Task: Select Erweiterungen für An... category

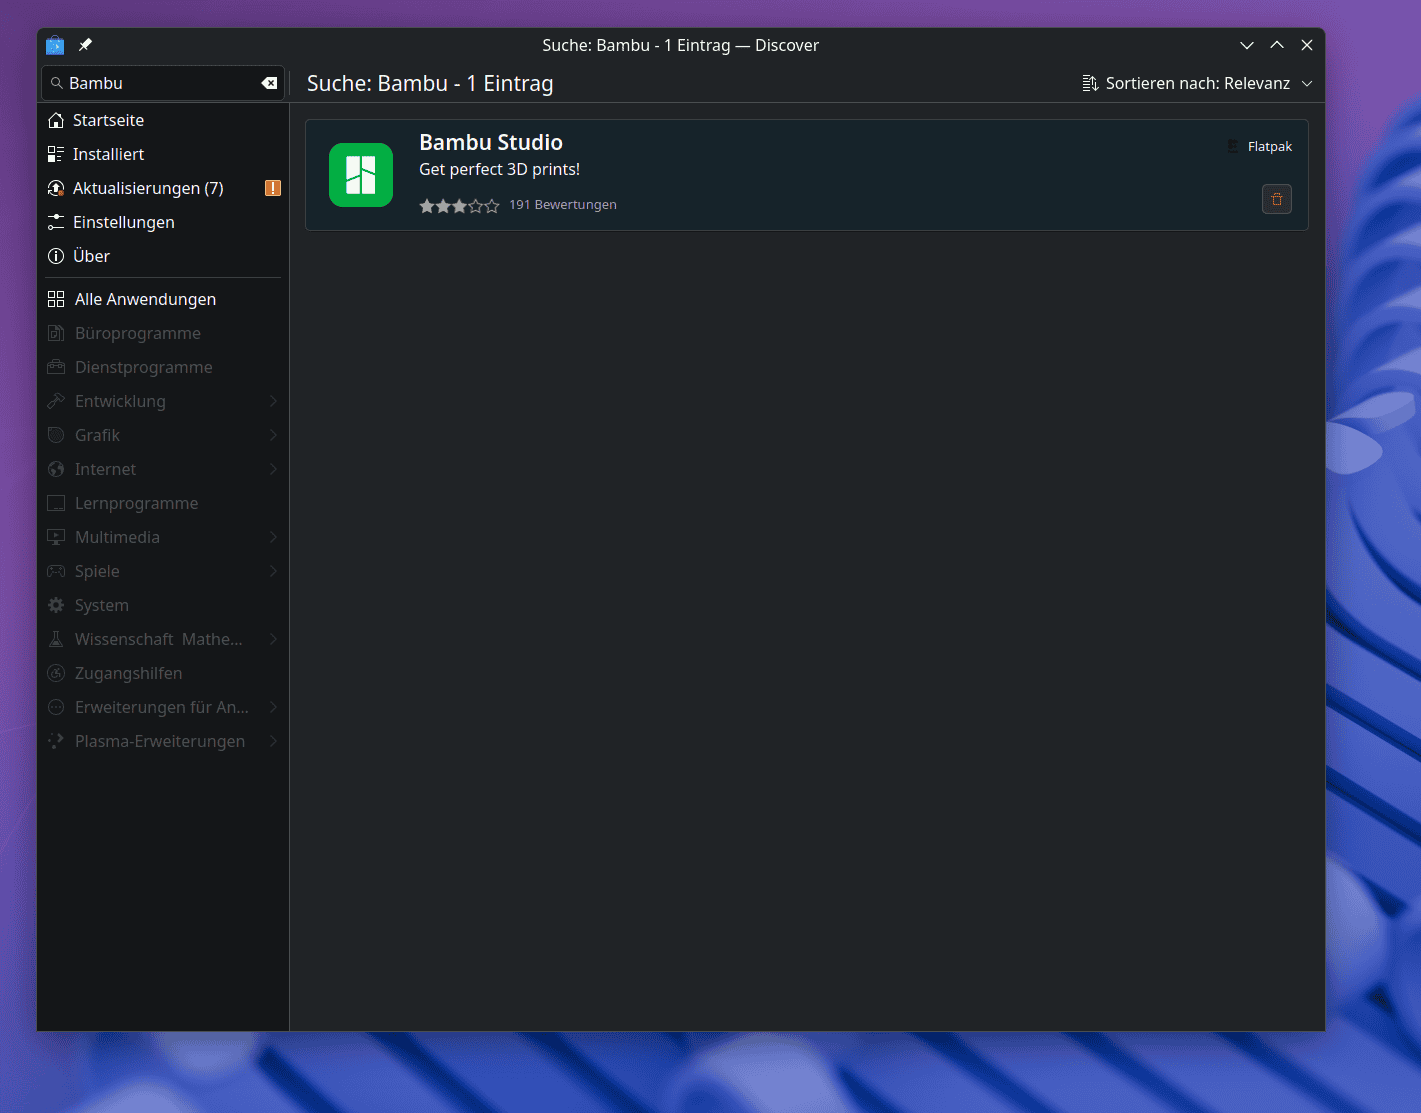Action: (163, 707)
